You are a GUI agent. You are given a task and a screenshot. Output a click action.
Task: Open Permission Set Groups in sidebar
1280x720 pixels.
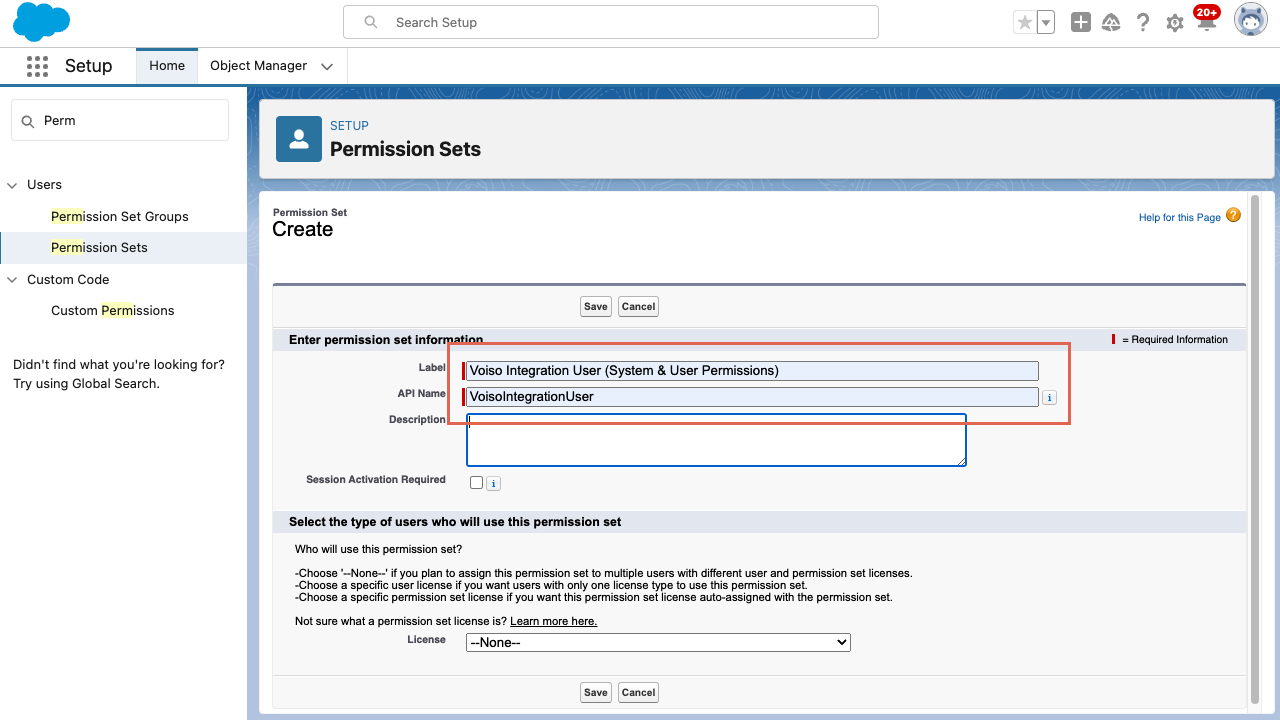pyautogui.click(x=120, y=216)
